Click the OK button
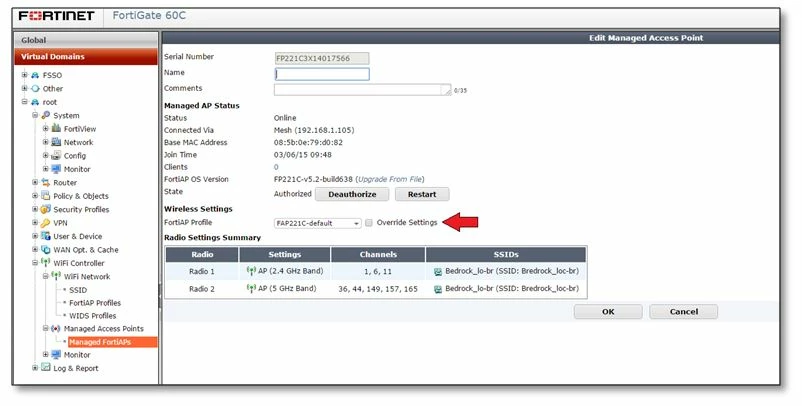Viewport: 802px width, 406px height. [x=608, y=311]
